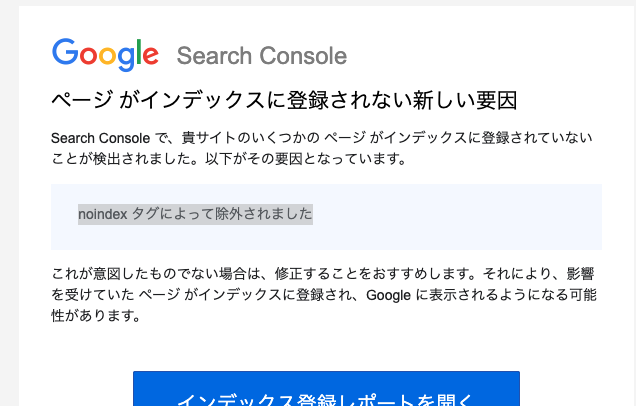The height and width of the screenshot is (406, 636).
Task: Click the blue capital G of the Google logo
Action: click(65, 52)
